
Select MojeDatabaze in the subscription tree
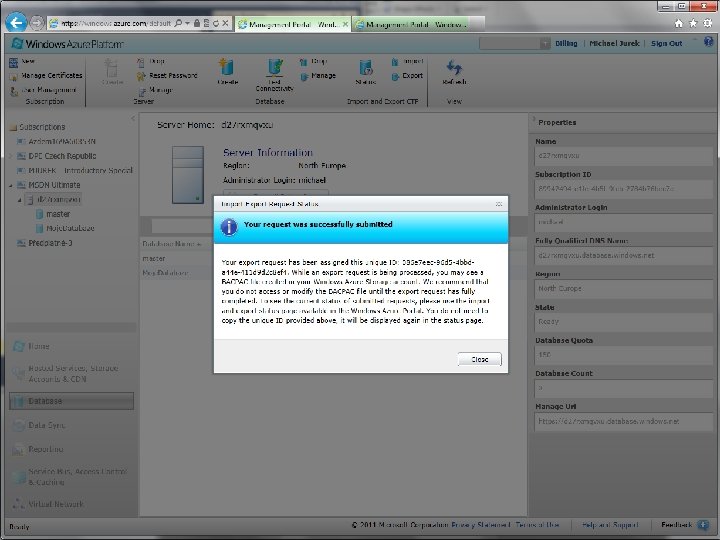tap(70, 228)
